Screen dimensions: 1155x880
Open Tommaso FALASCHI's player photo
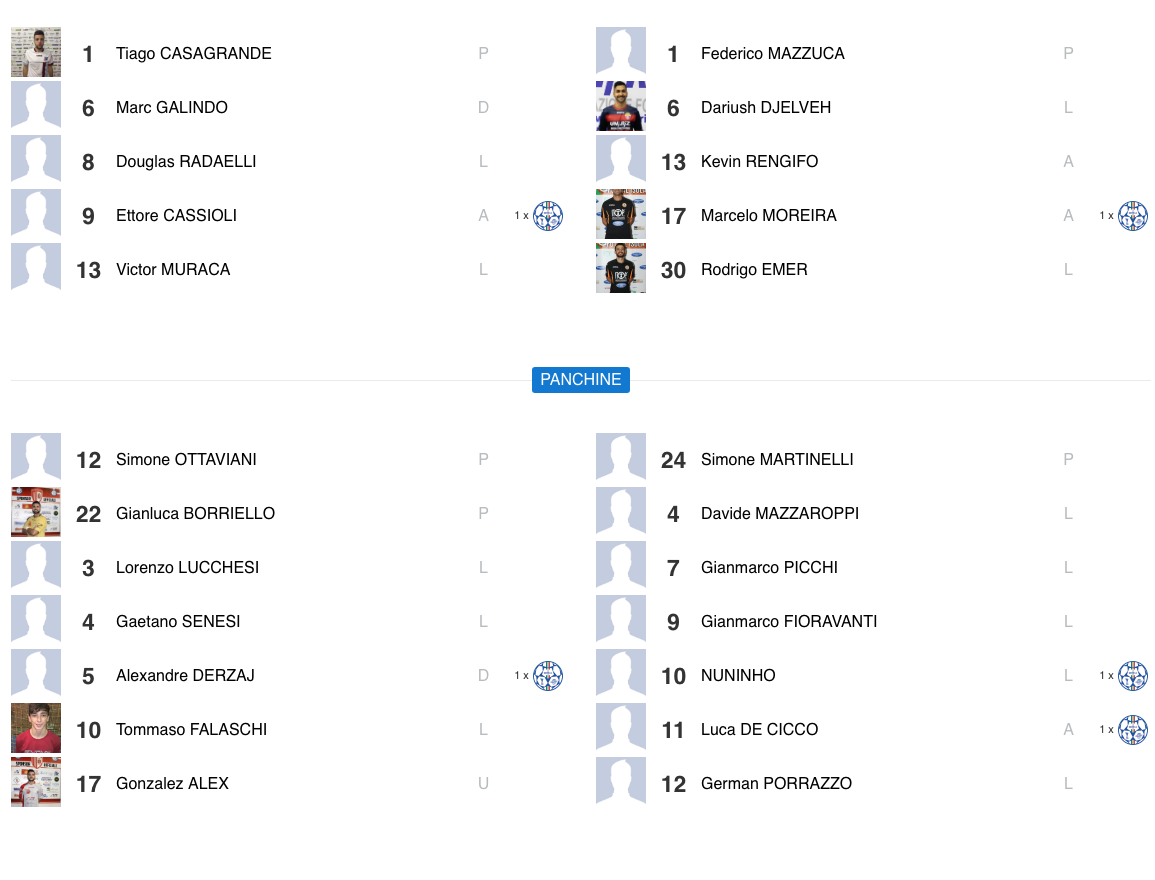pos(36,729)
